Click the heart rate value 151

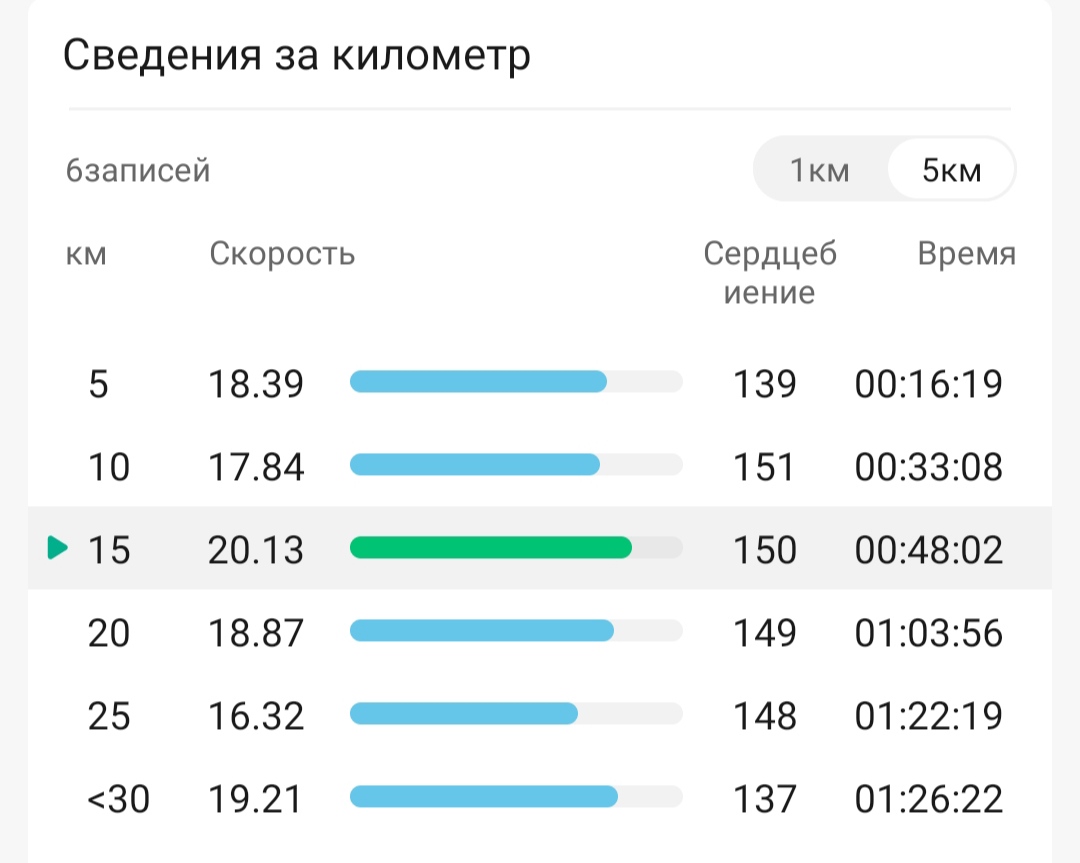click(765, 467)
